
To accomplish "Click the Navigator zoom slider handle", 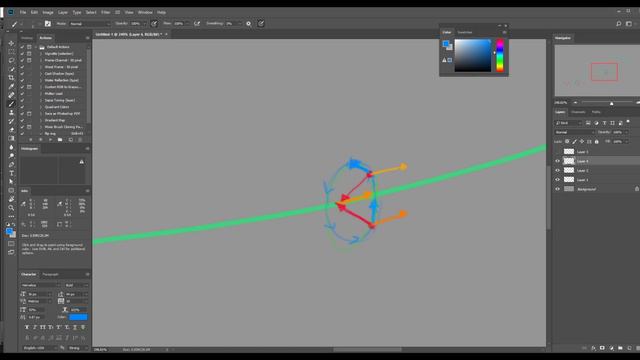I will (x=611, y=103).
